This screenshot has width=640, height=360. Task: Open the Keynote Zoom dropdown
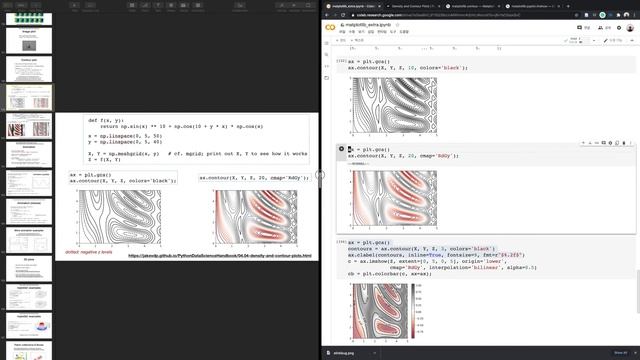click(21, 6)
